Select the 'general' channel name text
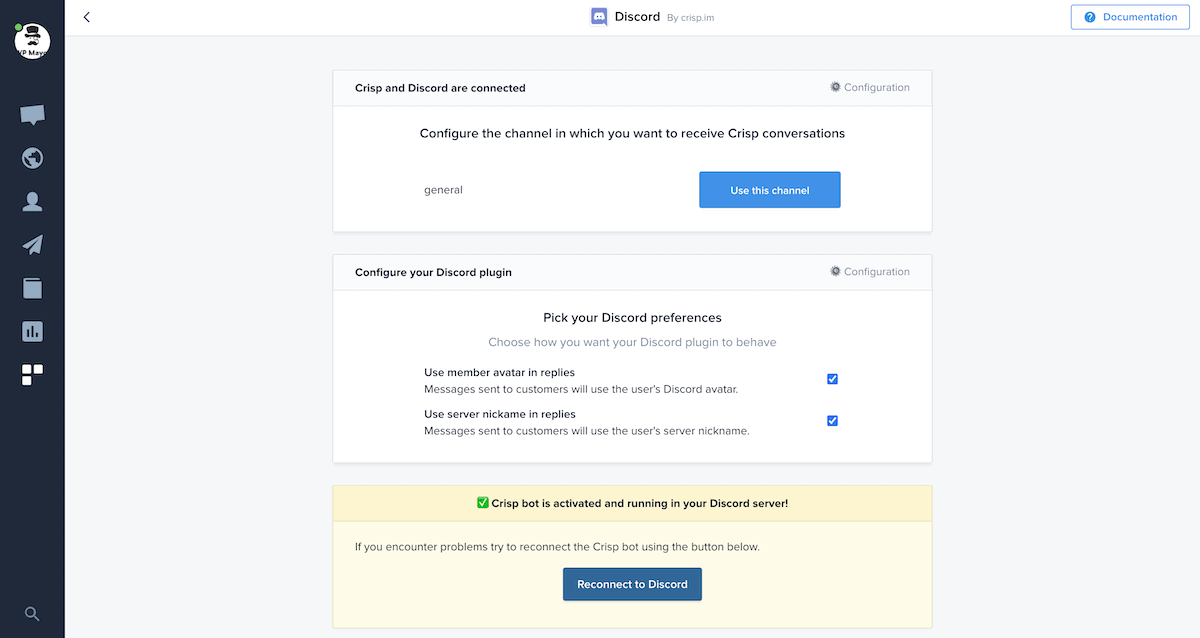 [x=443, y=189]
